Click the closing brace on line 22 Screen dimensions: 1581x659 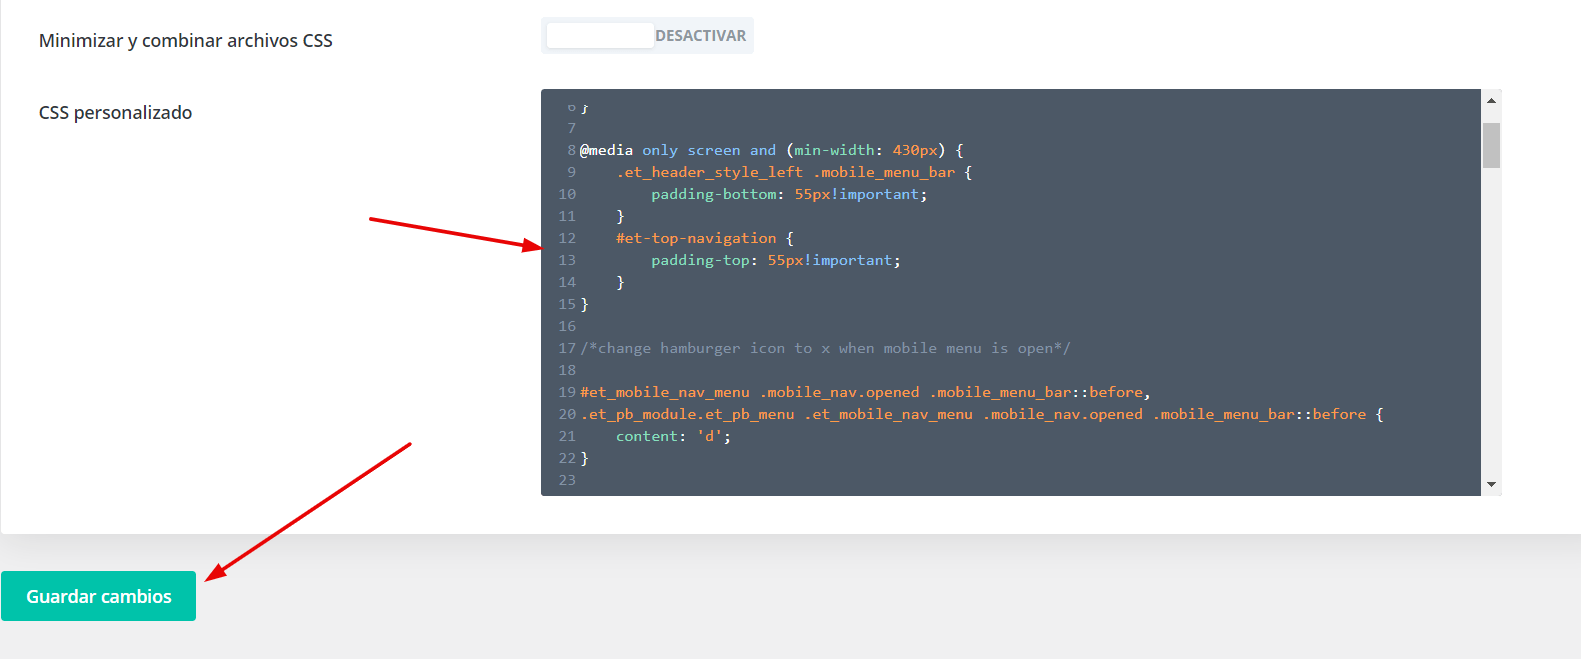584,458
